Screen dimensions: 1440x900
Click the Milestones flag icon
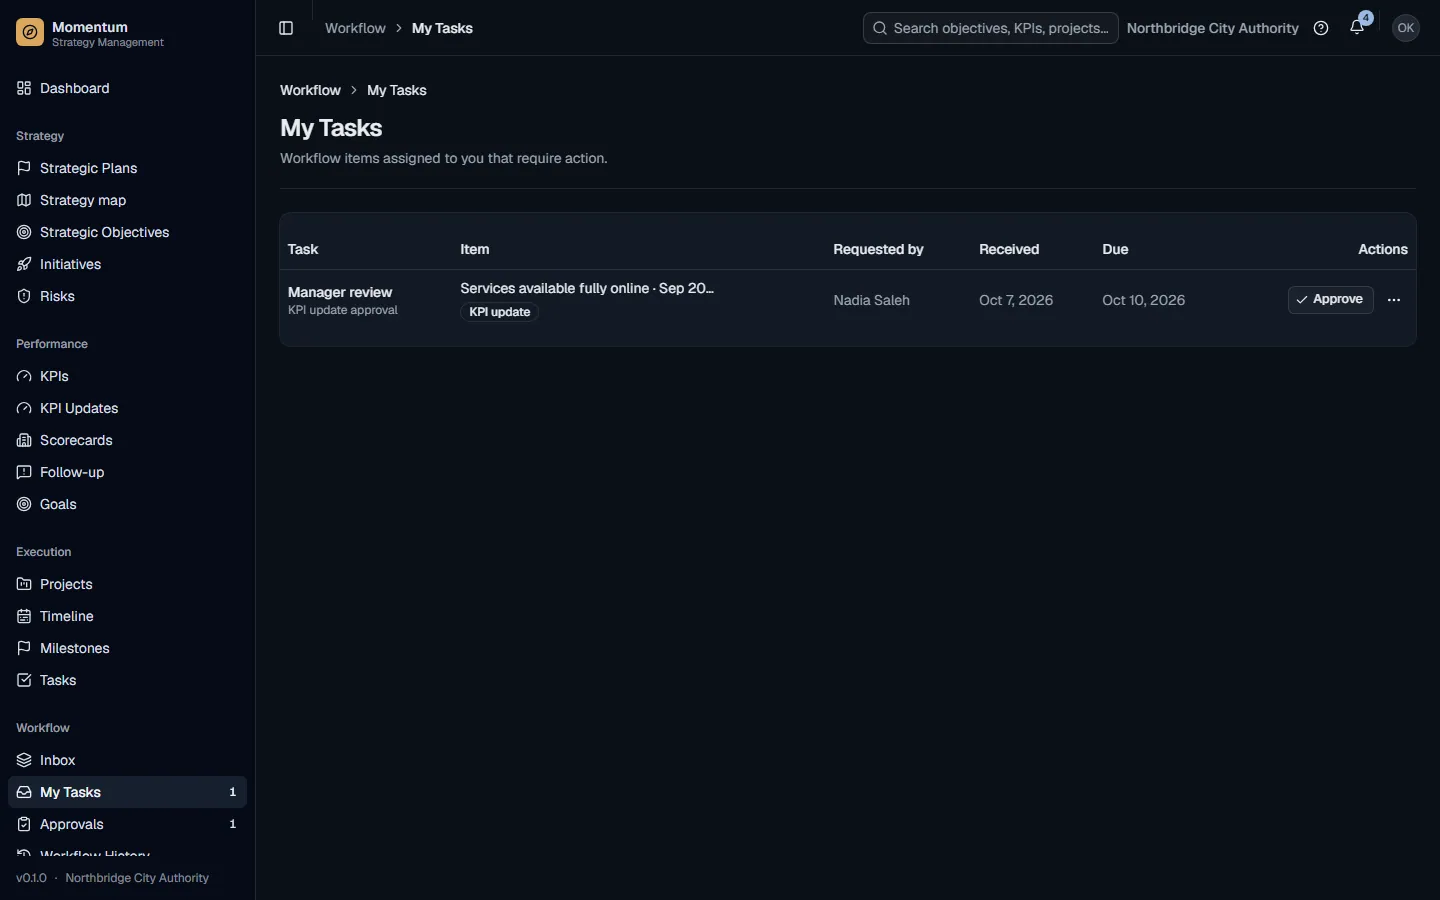[x=24, y=648]
